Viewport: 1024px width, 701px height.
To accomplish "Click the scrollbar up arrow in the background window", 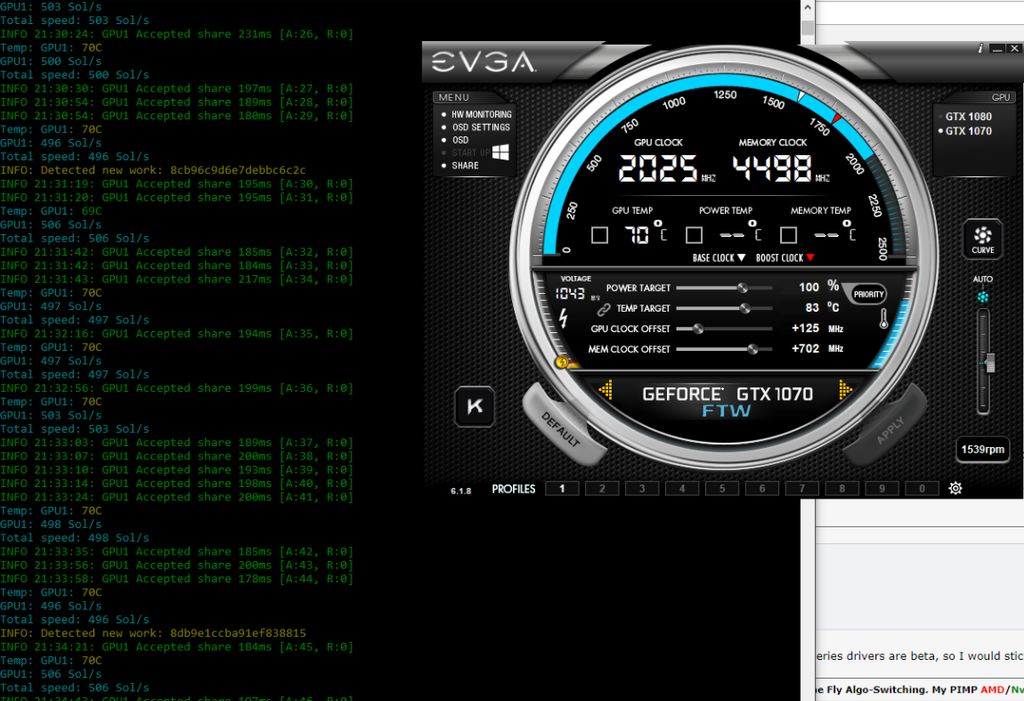I will [x=808, y=8].
